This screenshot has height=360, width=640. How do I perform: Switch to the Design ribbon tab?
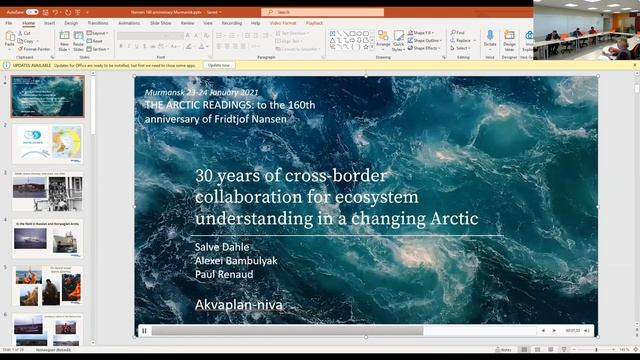pyautogui.click(x=71, y=23)
